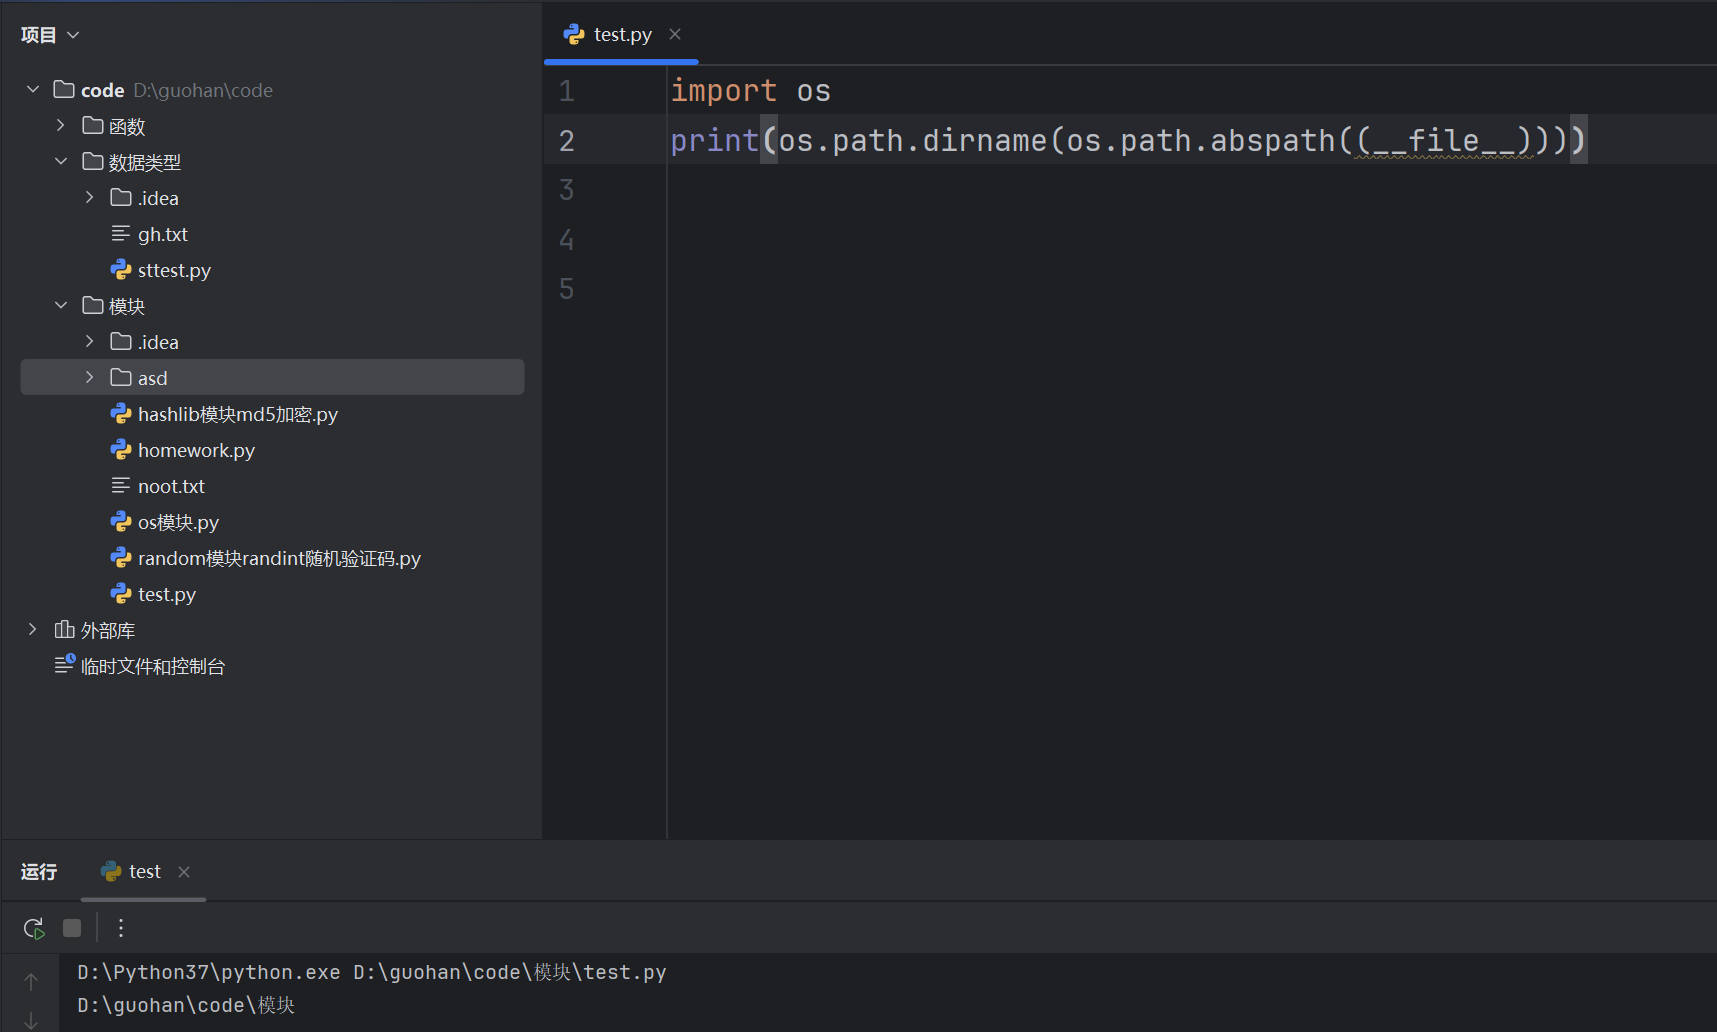
Task: Close the test run tab
Action: (x=184, y=872)
